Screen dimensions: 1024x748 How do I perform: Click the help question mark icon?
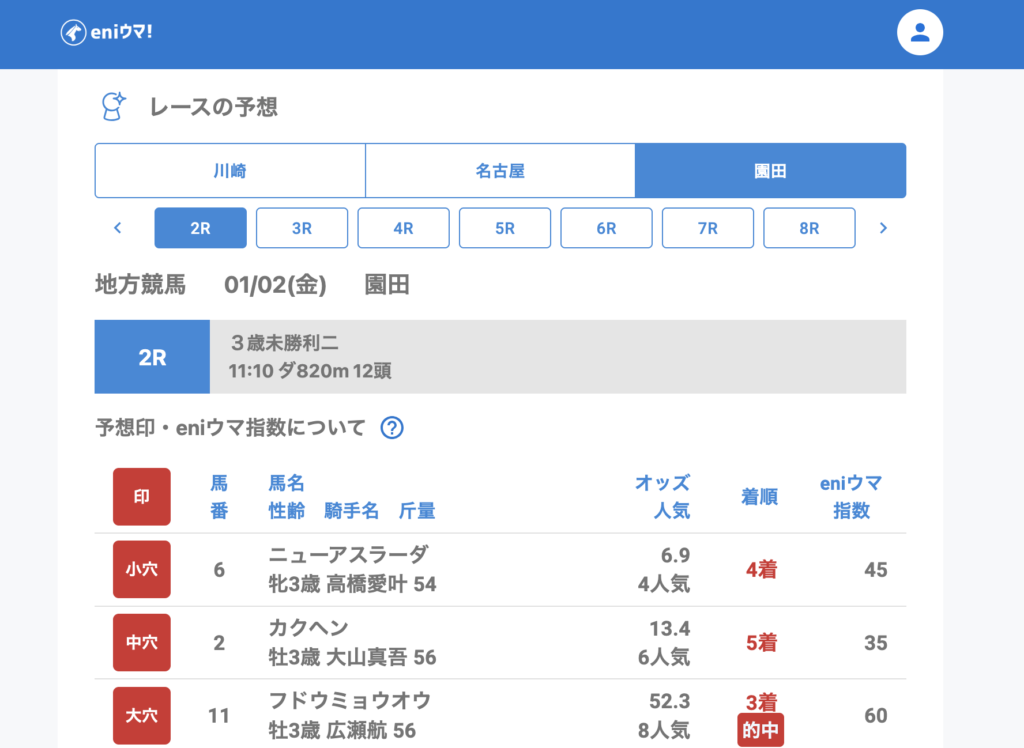click(x=392, y=428)
